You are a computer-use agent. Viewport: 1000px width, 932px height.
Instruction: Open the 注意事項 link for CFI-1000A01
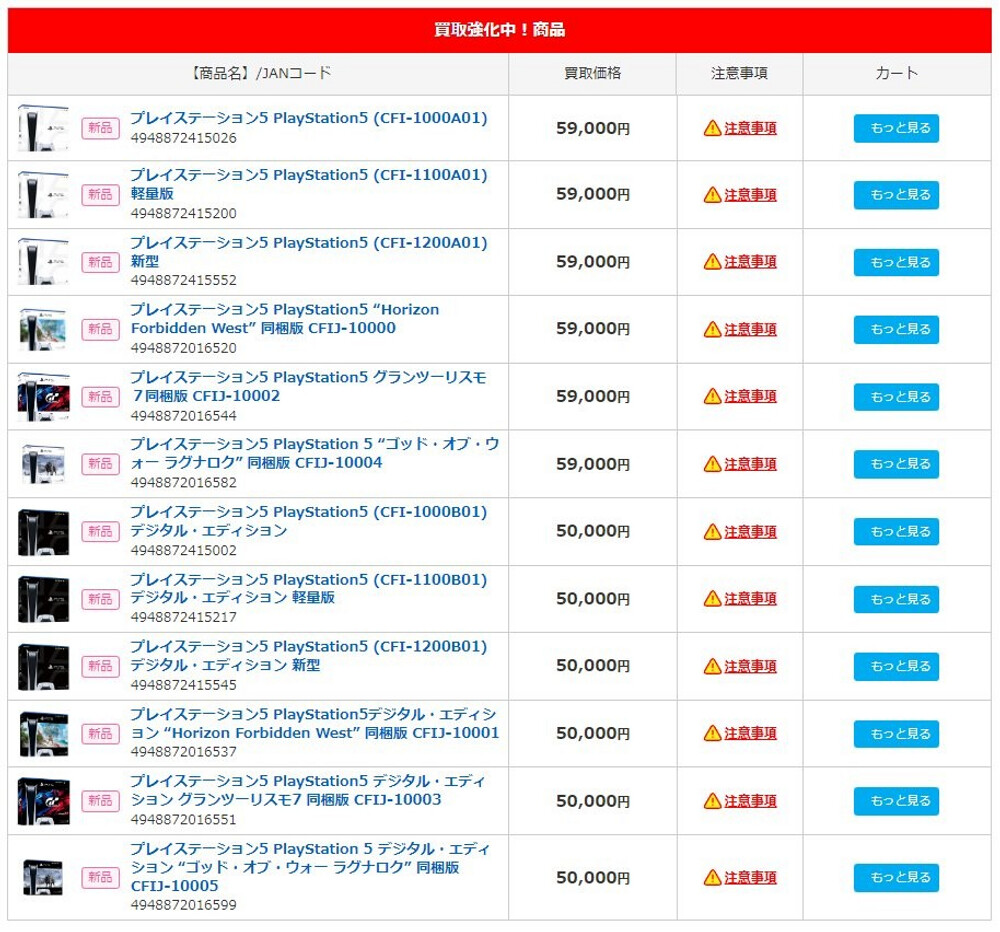pos(750,128)
